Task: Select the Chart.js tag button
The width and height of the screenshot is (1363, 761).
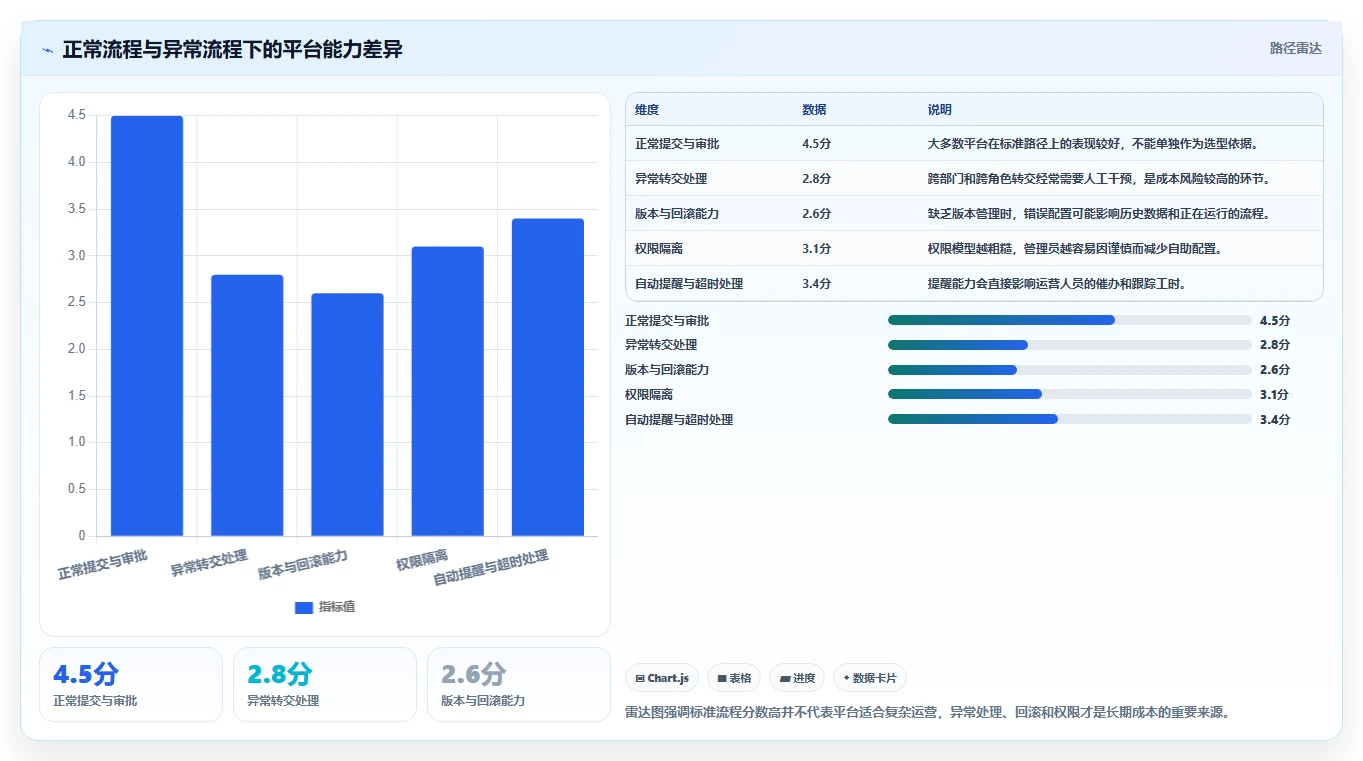Action: [662, 678]
